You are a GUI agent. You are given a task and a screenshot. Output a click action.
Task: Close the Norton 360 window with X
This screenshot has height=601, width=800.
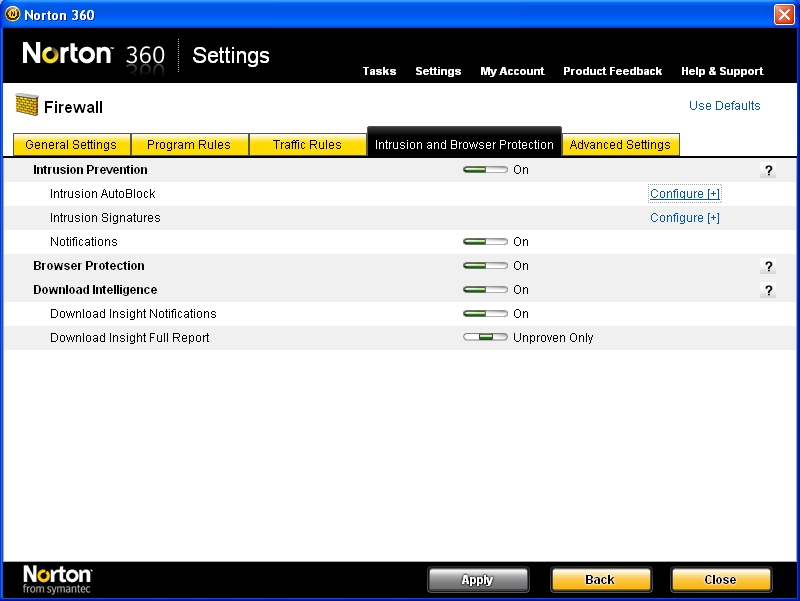(x=784, y=14)
